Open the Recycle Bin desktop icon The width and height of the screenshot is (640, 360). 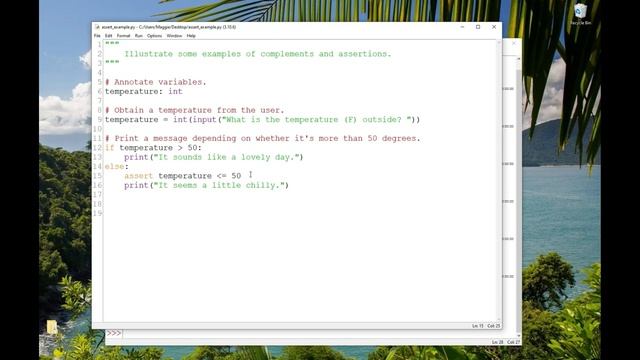580,14
